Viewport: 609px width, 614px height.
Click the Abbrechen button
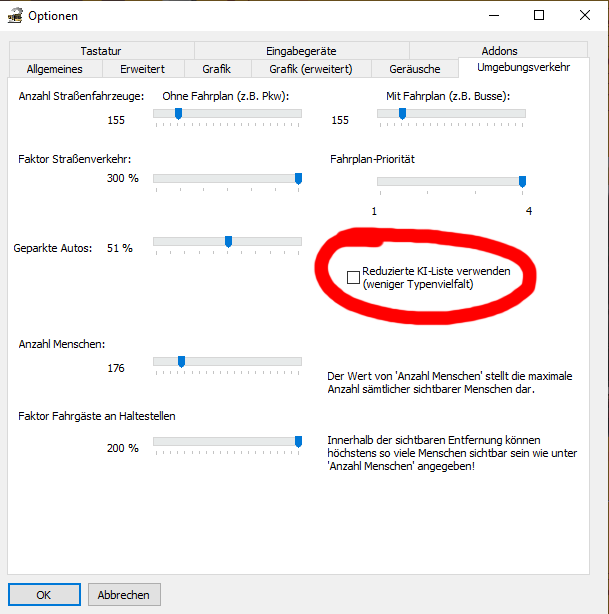coord(124,594)
